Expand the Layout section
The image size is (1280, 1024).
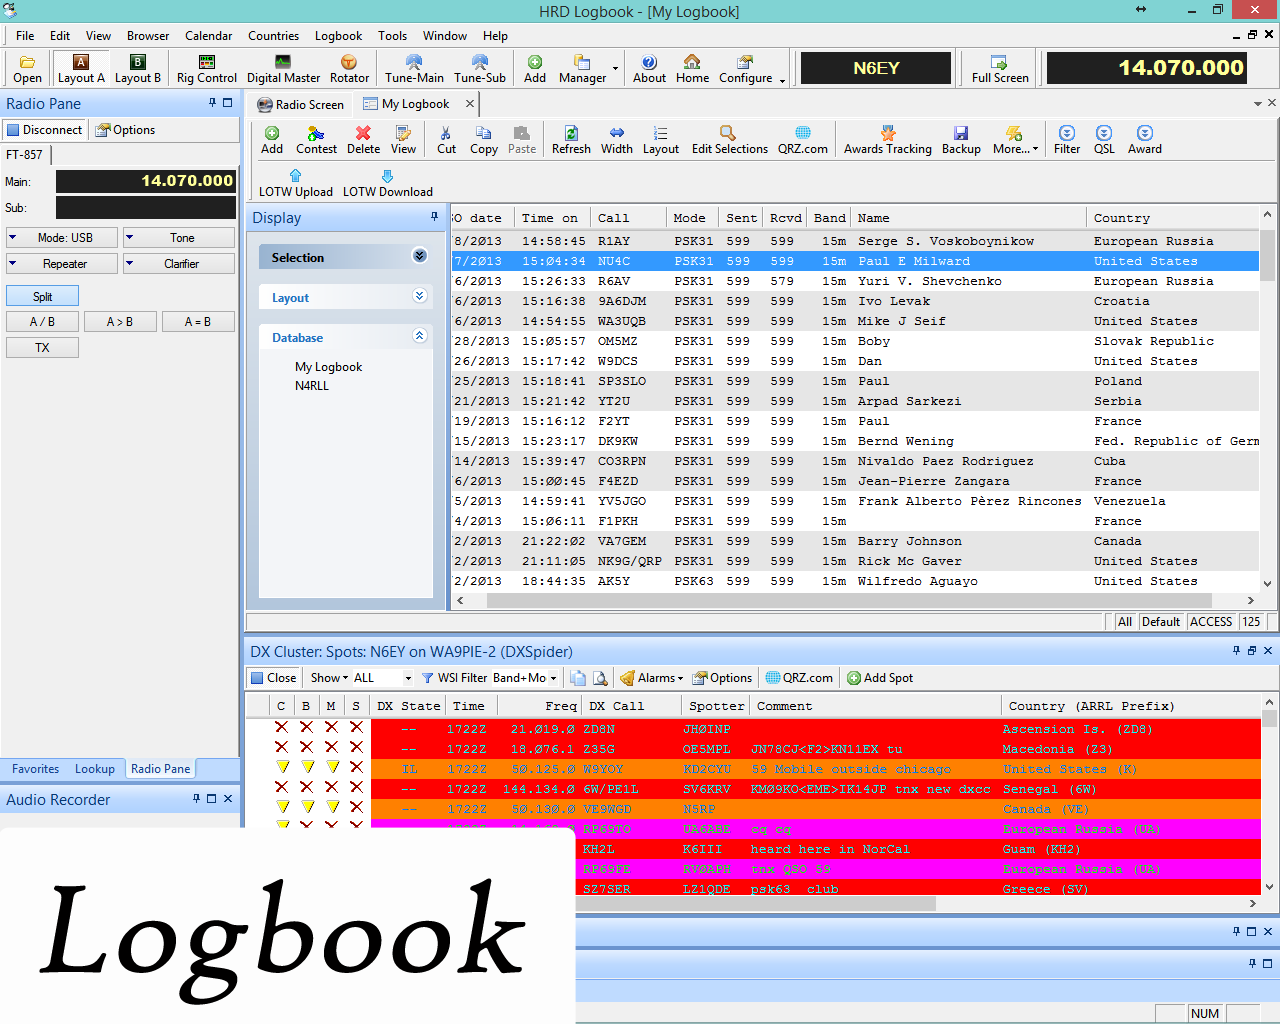coord(420,296)
